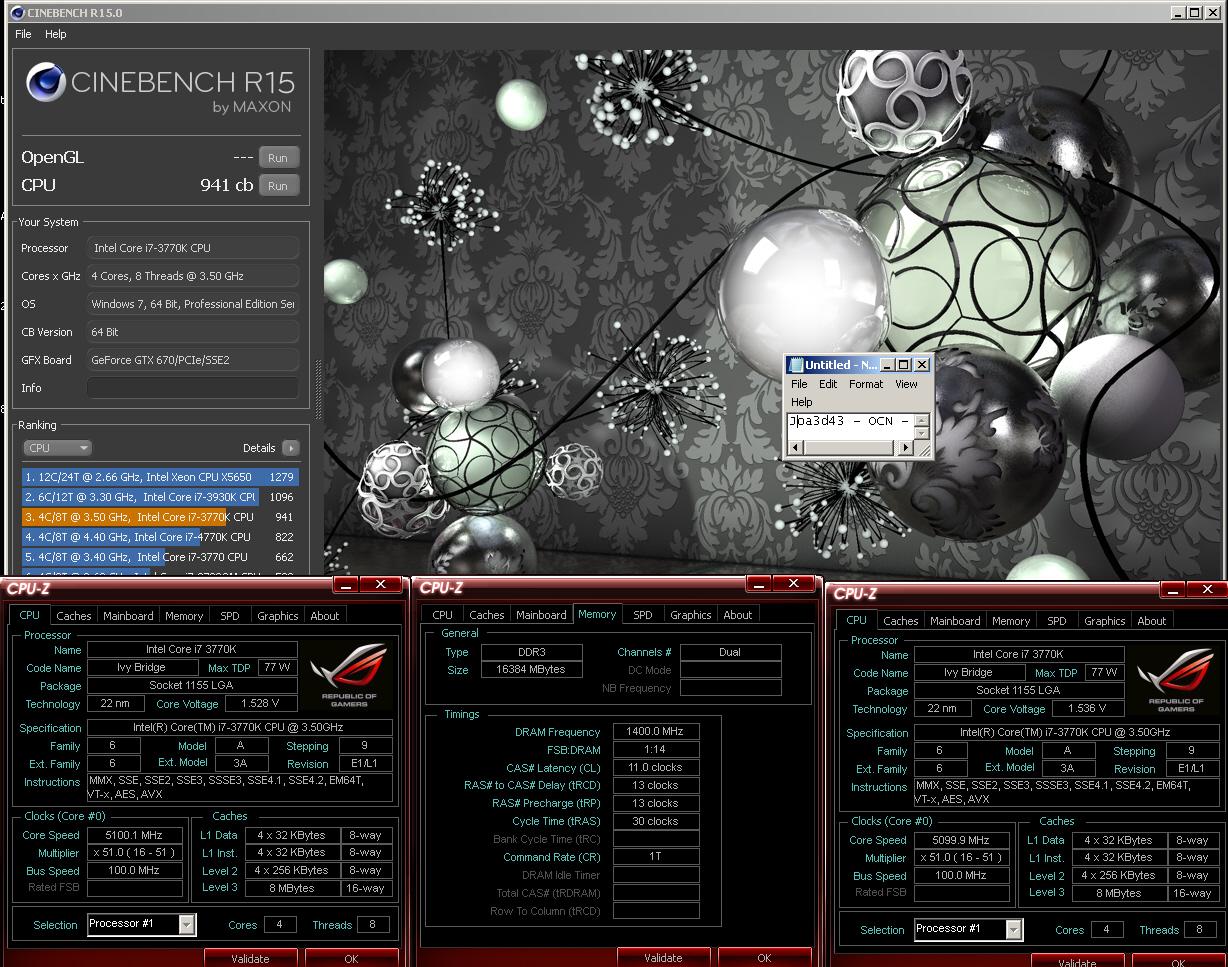The height and width of the screenshot is (967, 1228).
Task: Select the i7-3930K ranking row
Action: 160,497
